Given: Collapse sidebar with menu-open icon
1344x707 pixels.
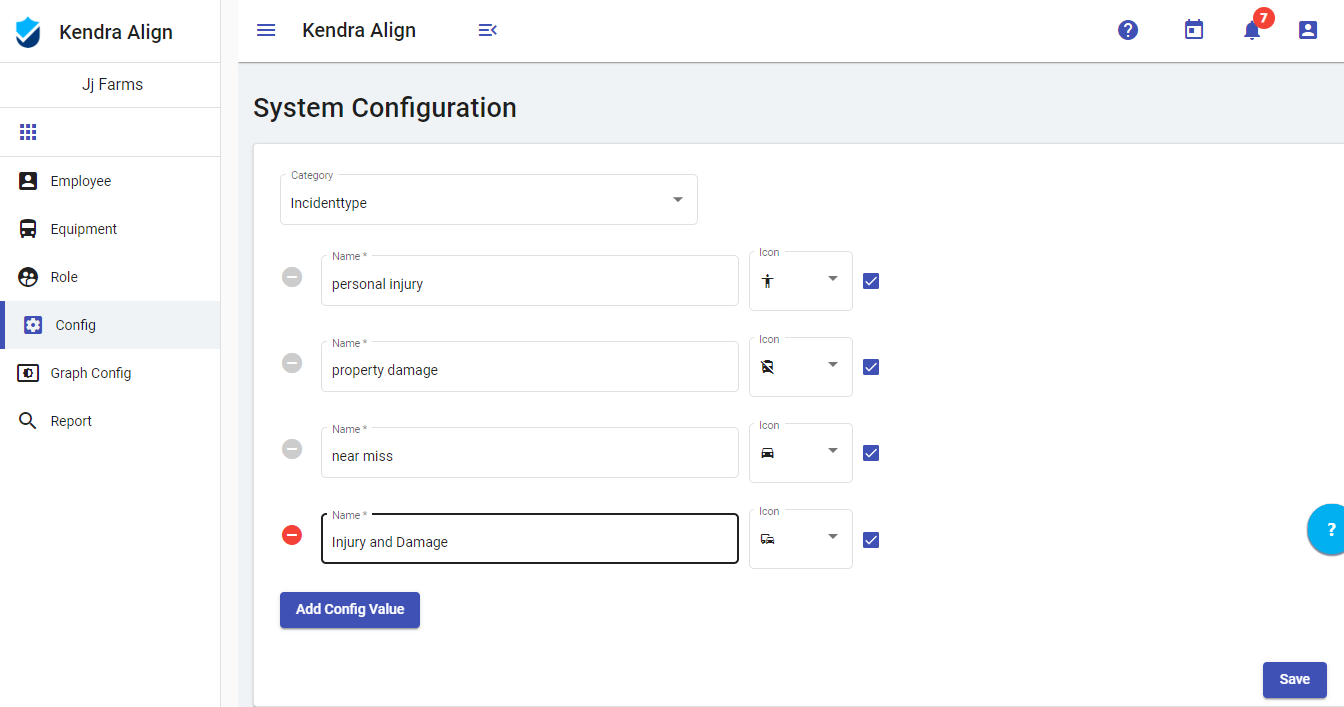Looking at the screenshot, I should pyautogui.click(x=487, y=30).
